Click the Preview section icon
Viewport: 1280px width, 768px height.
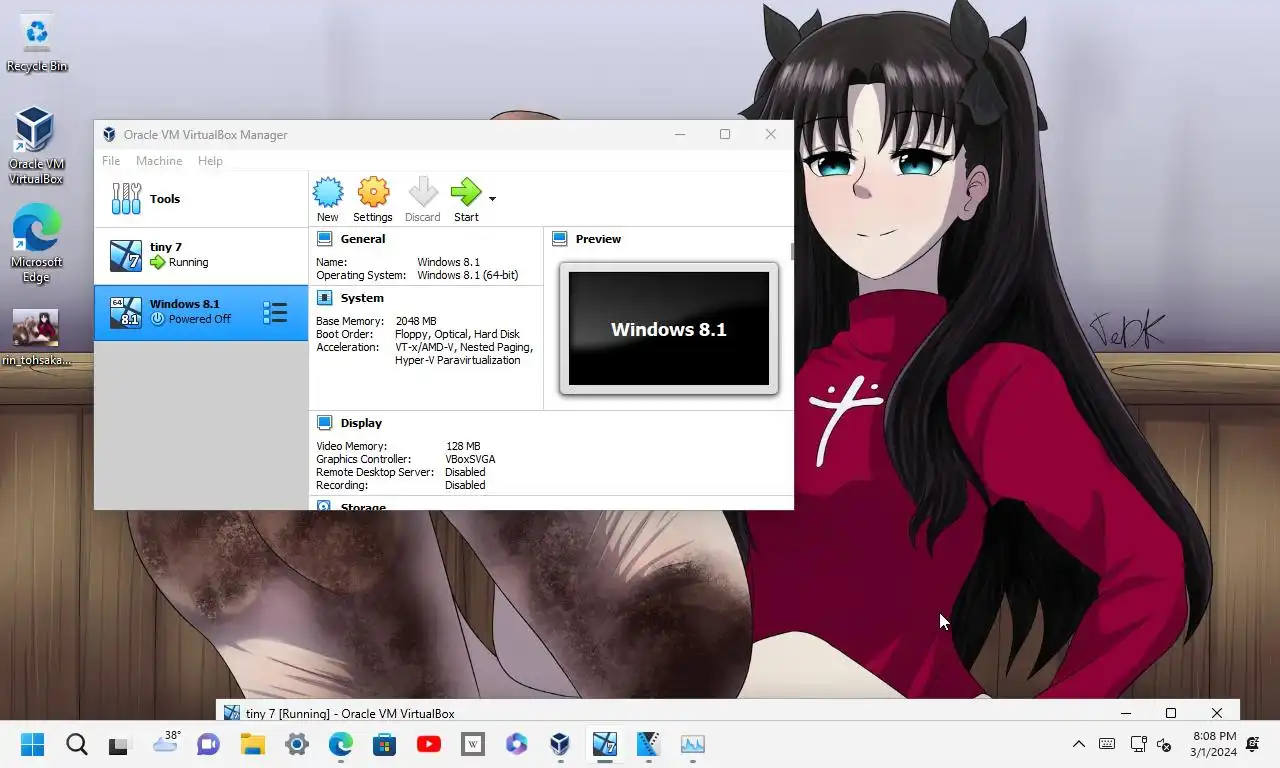(x=559, y=239)
